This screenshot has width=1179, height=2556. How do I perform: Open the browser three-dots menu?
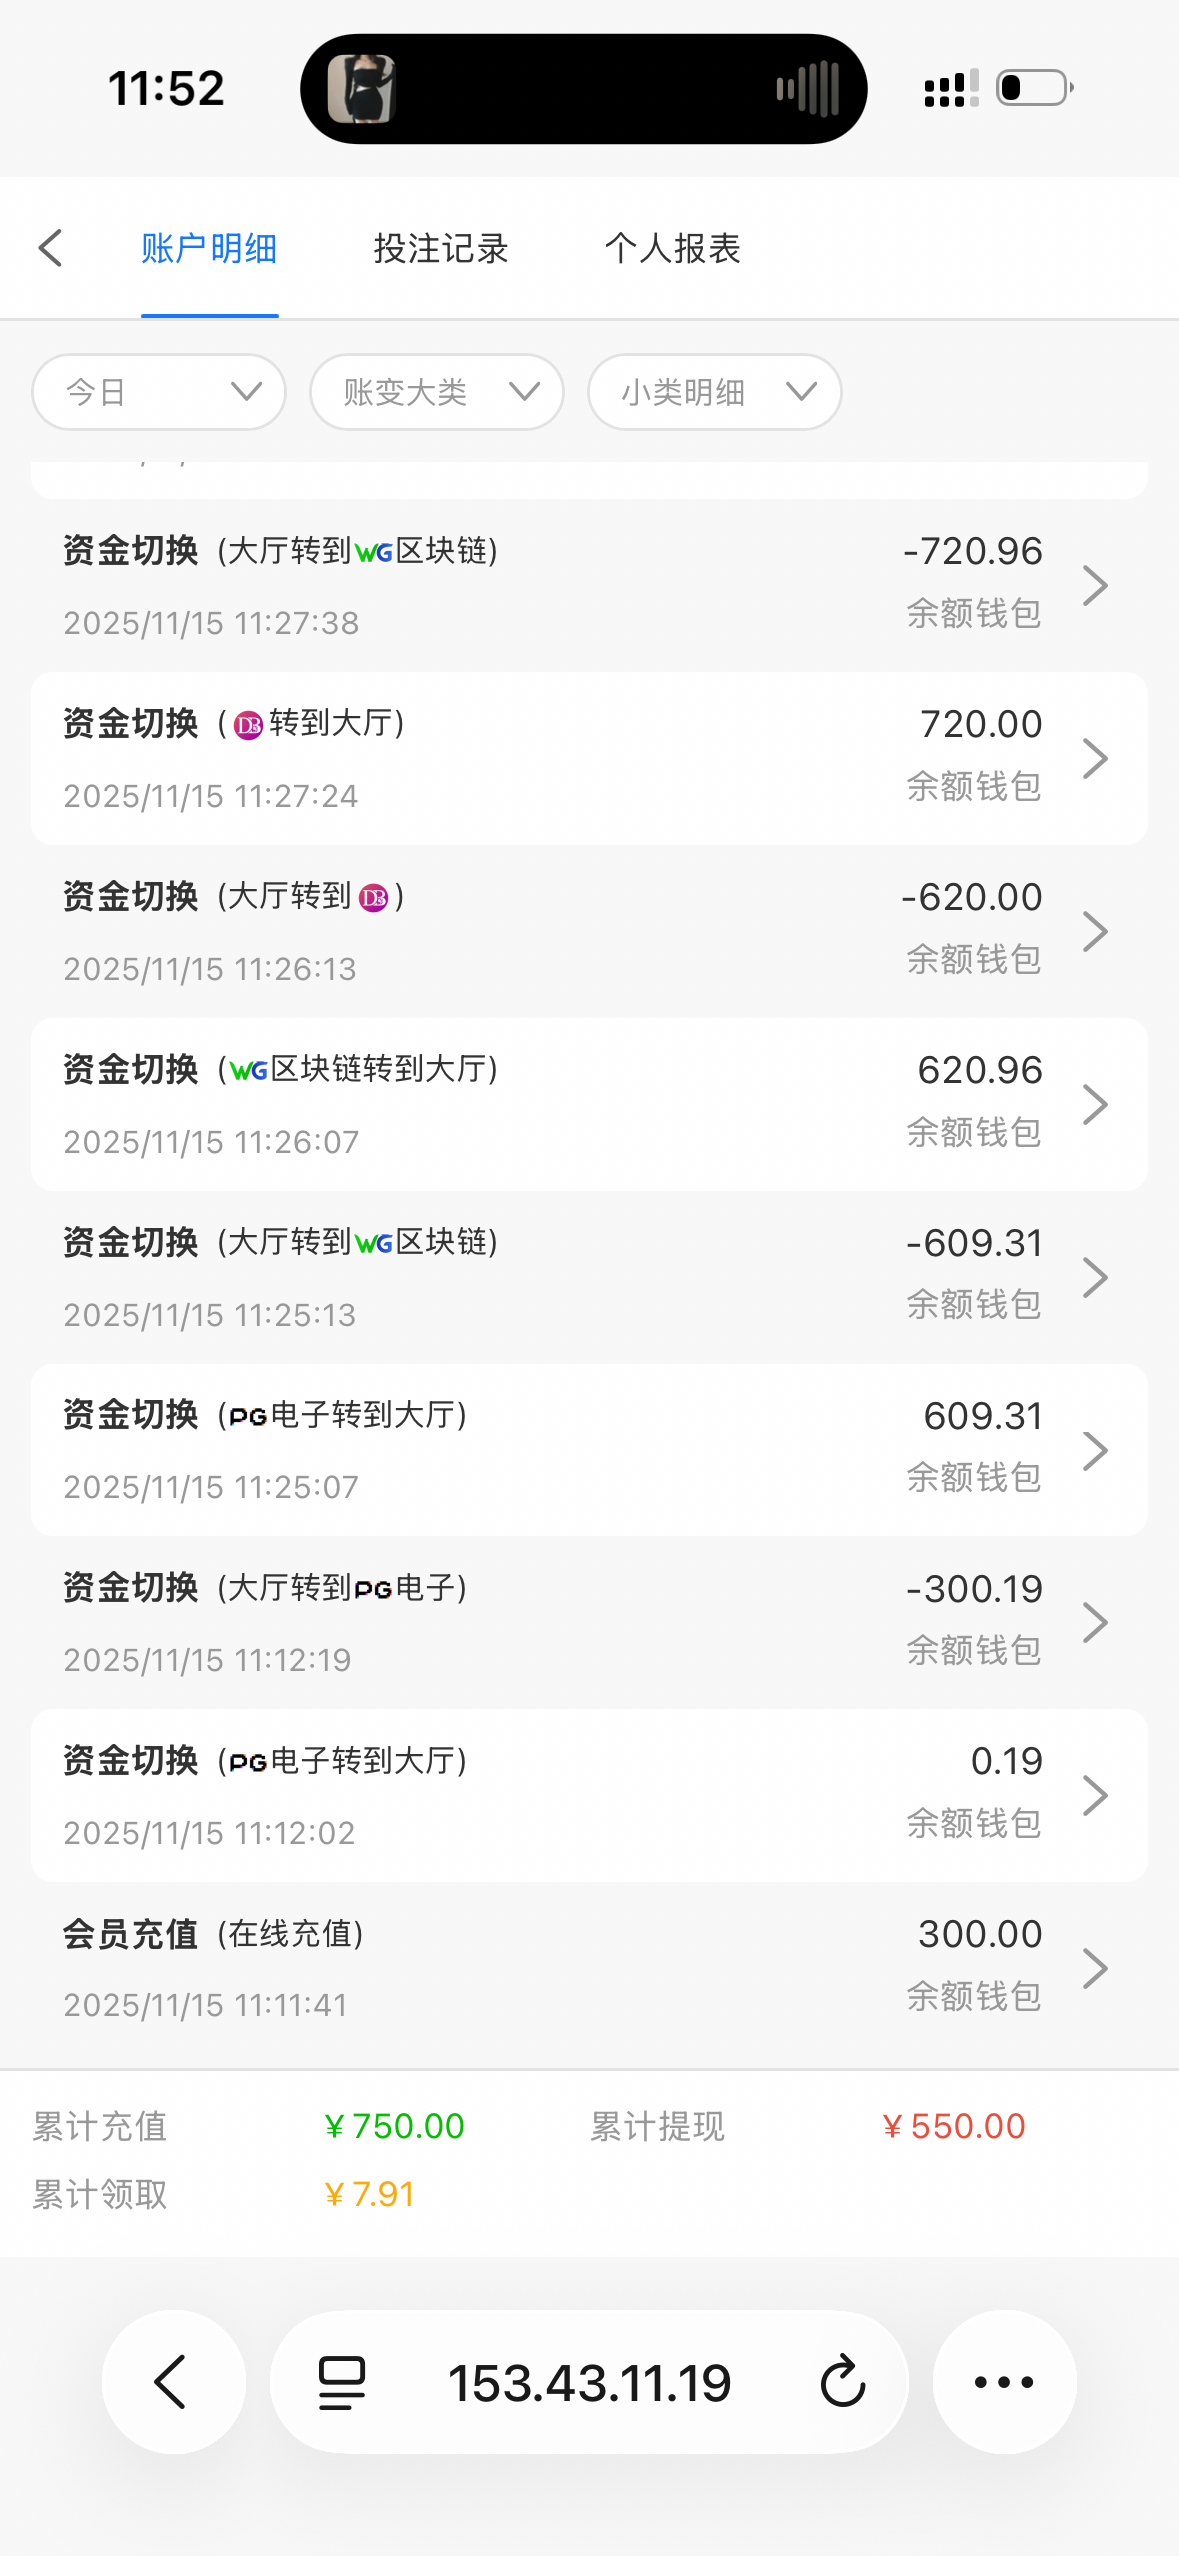point(1004,2382)
